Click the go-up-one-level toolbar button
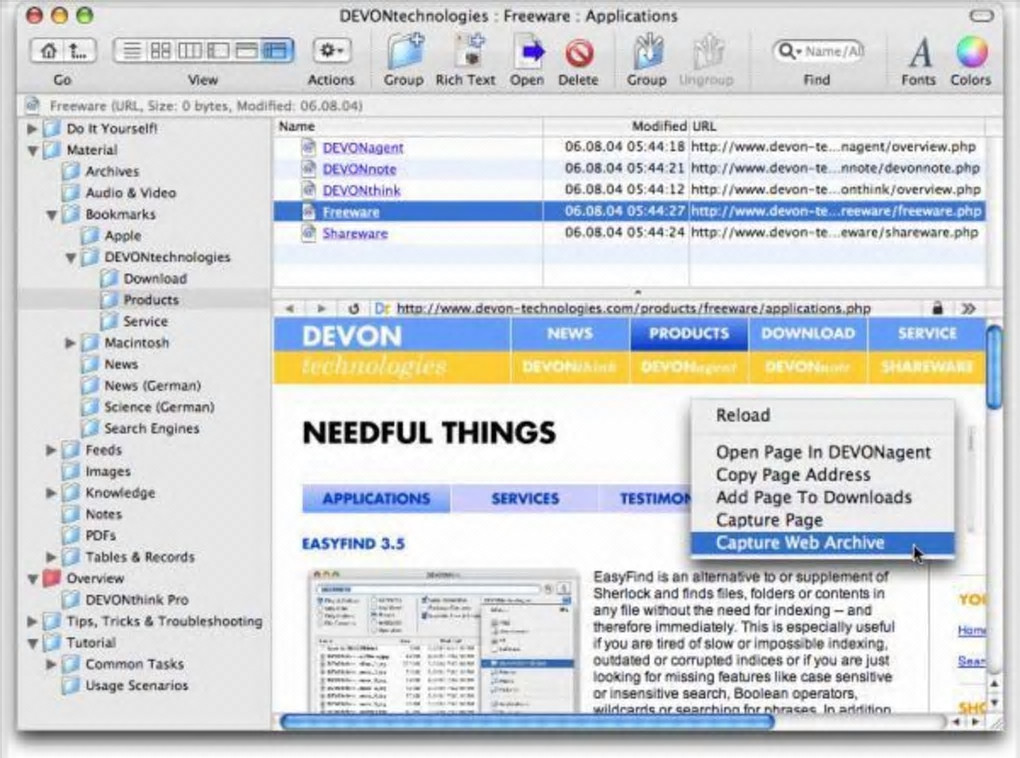1020x758 pixels. coord(79,51)
